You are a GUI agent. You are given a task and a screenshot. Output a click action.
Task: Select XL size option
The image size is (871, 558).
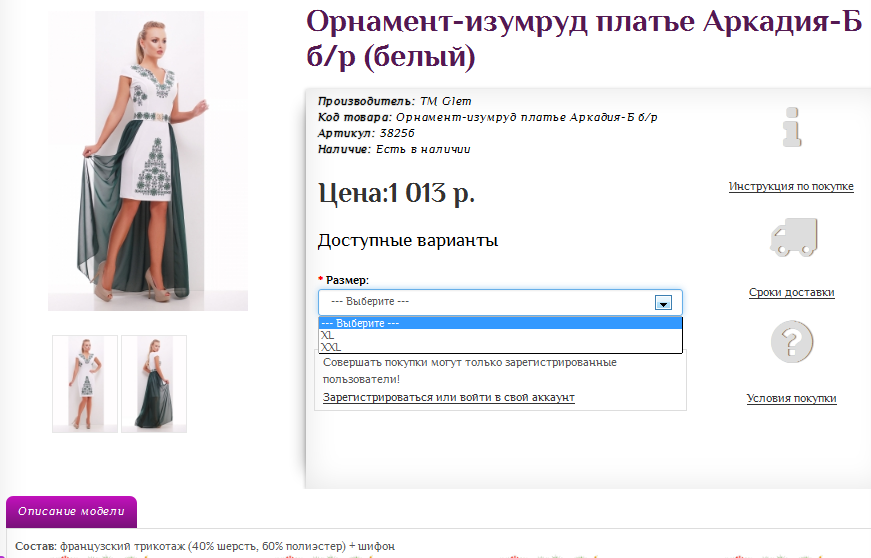click(500, 335)
